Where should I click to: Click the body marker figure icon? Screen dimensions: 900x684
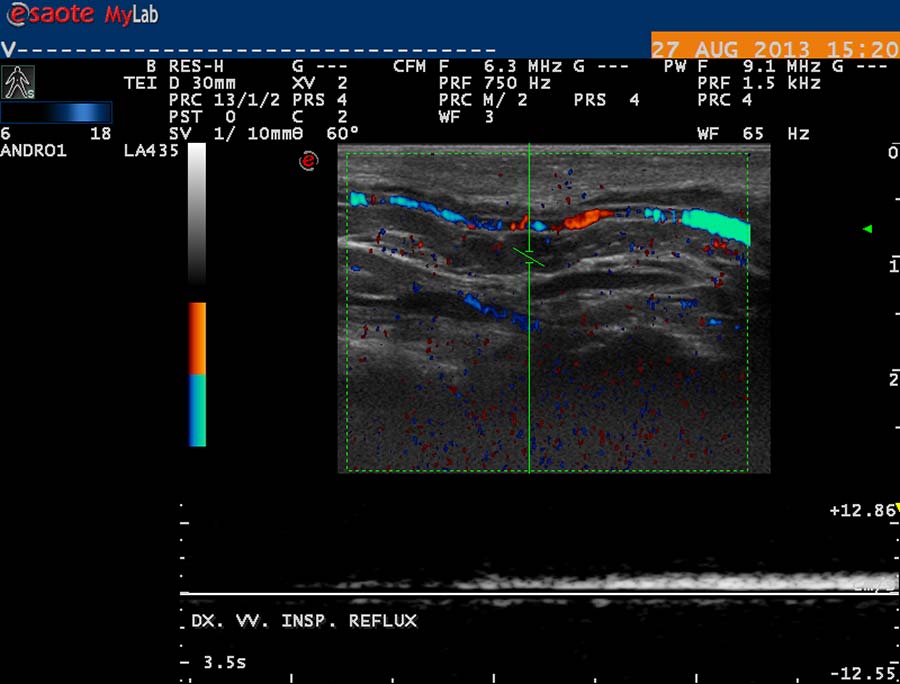(18, 81)
